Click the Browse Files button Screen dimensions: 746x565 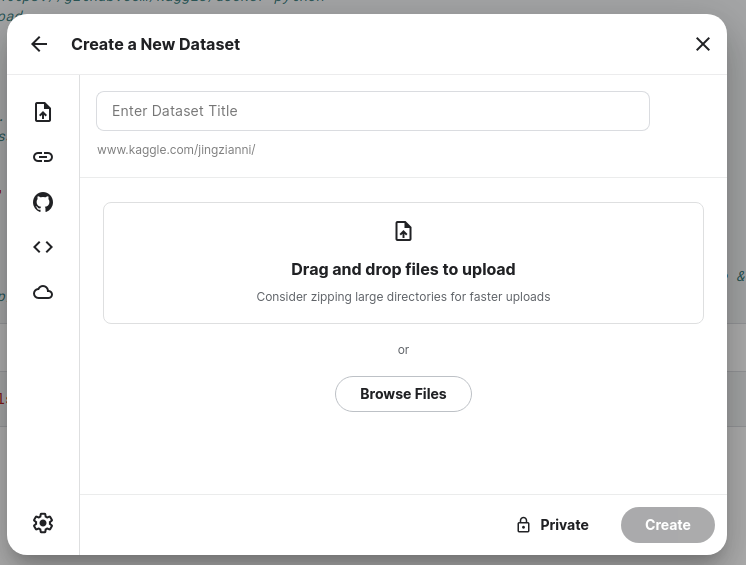point(403,394)
